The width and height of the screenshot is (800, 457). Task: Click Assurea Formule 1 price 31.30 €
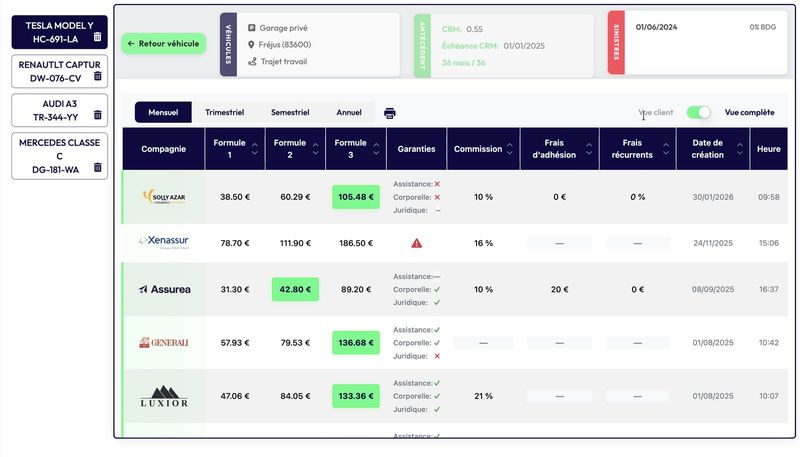[235, 289]
